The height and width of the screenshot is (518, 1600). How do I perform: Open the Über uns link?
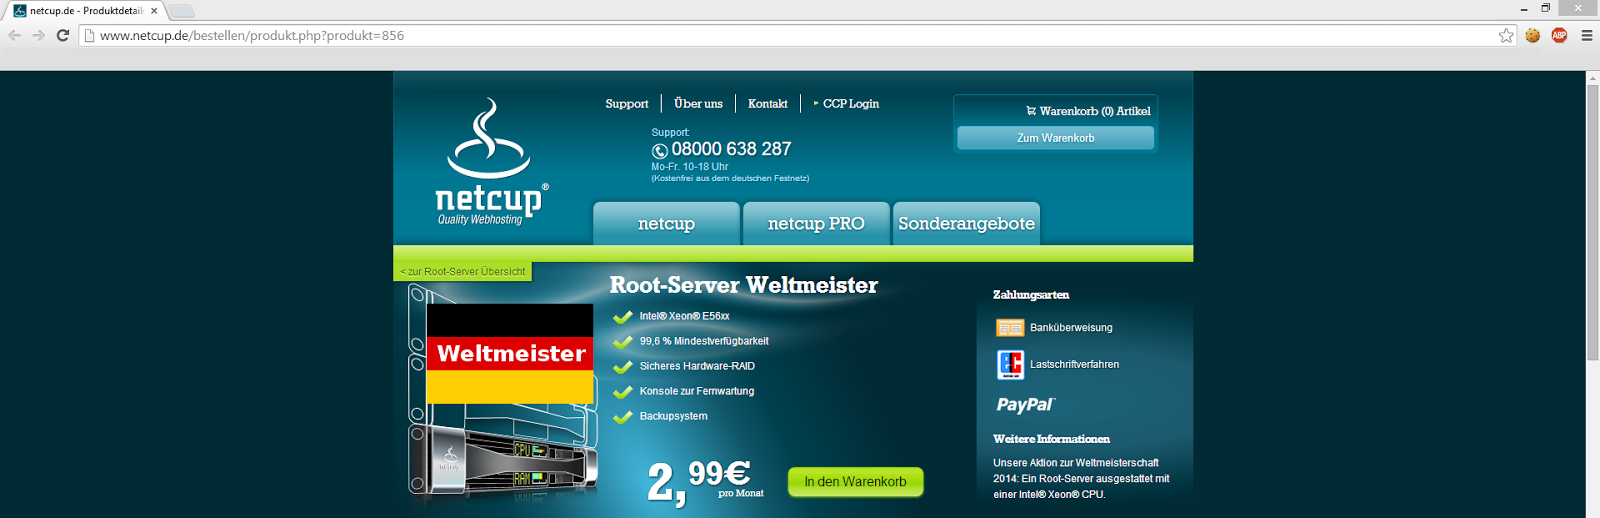[x=698, y=104]
